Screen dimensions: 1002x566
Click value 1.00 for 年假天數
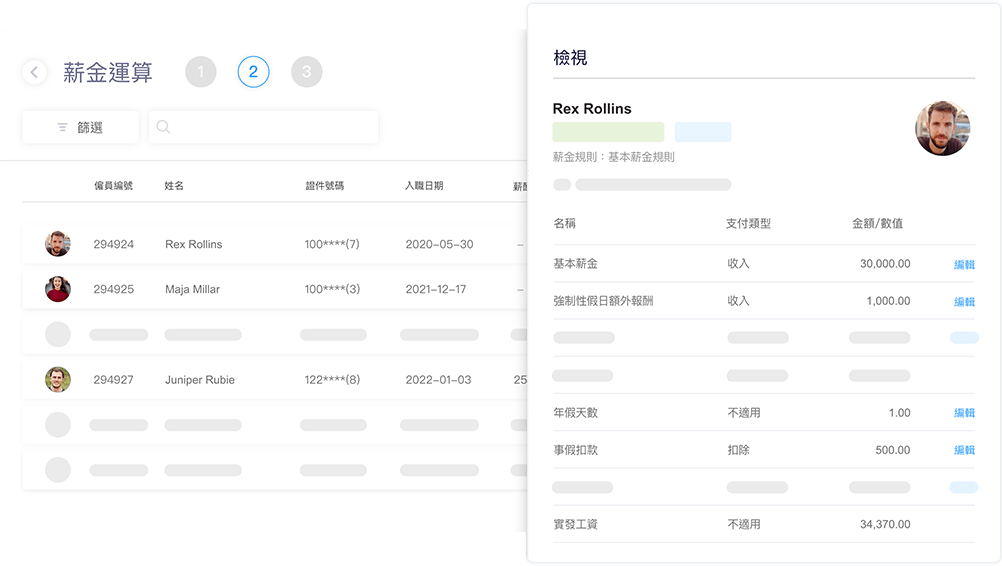899,413
